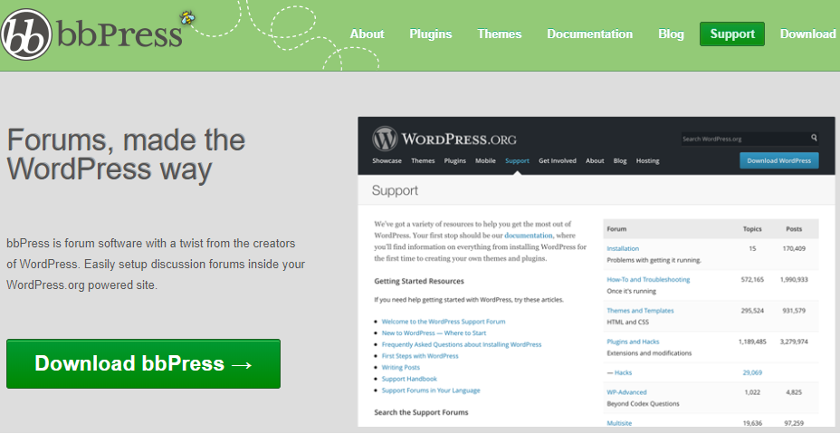
Task: Click the WordPress W logo in screenshot
Action: pyautogui.click(x=385, y=138)
